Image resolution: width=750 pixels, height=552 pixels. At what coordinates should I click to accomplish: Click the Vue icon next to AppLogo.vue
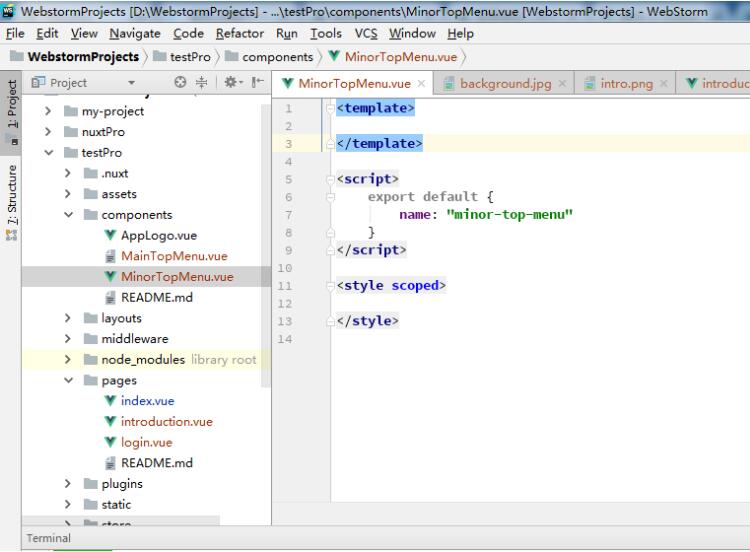[x=110, y=236]
